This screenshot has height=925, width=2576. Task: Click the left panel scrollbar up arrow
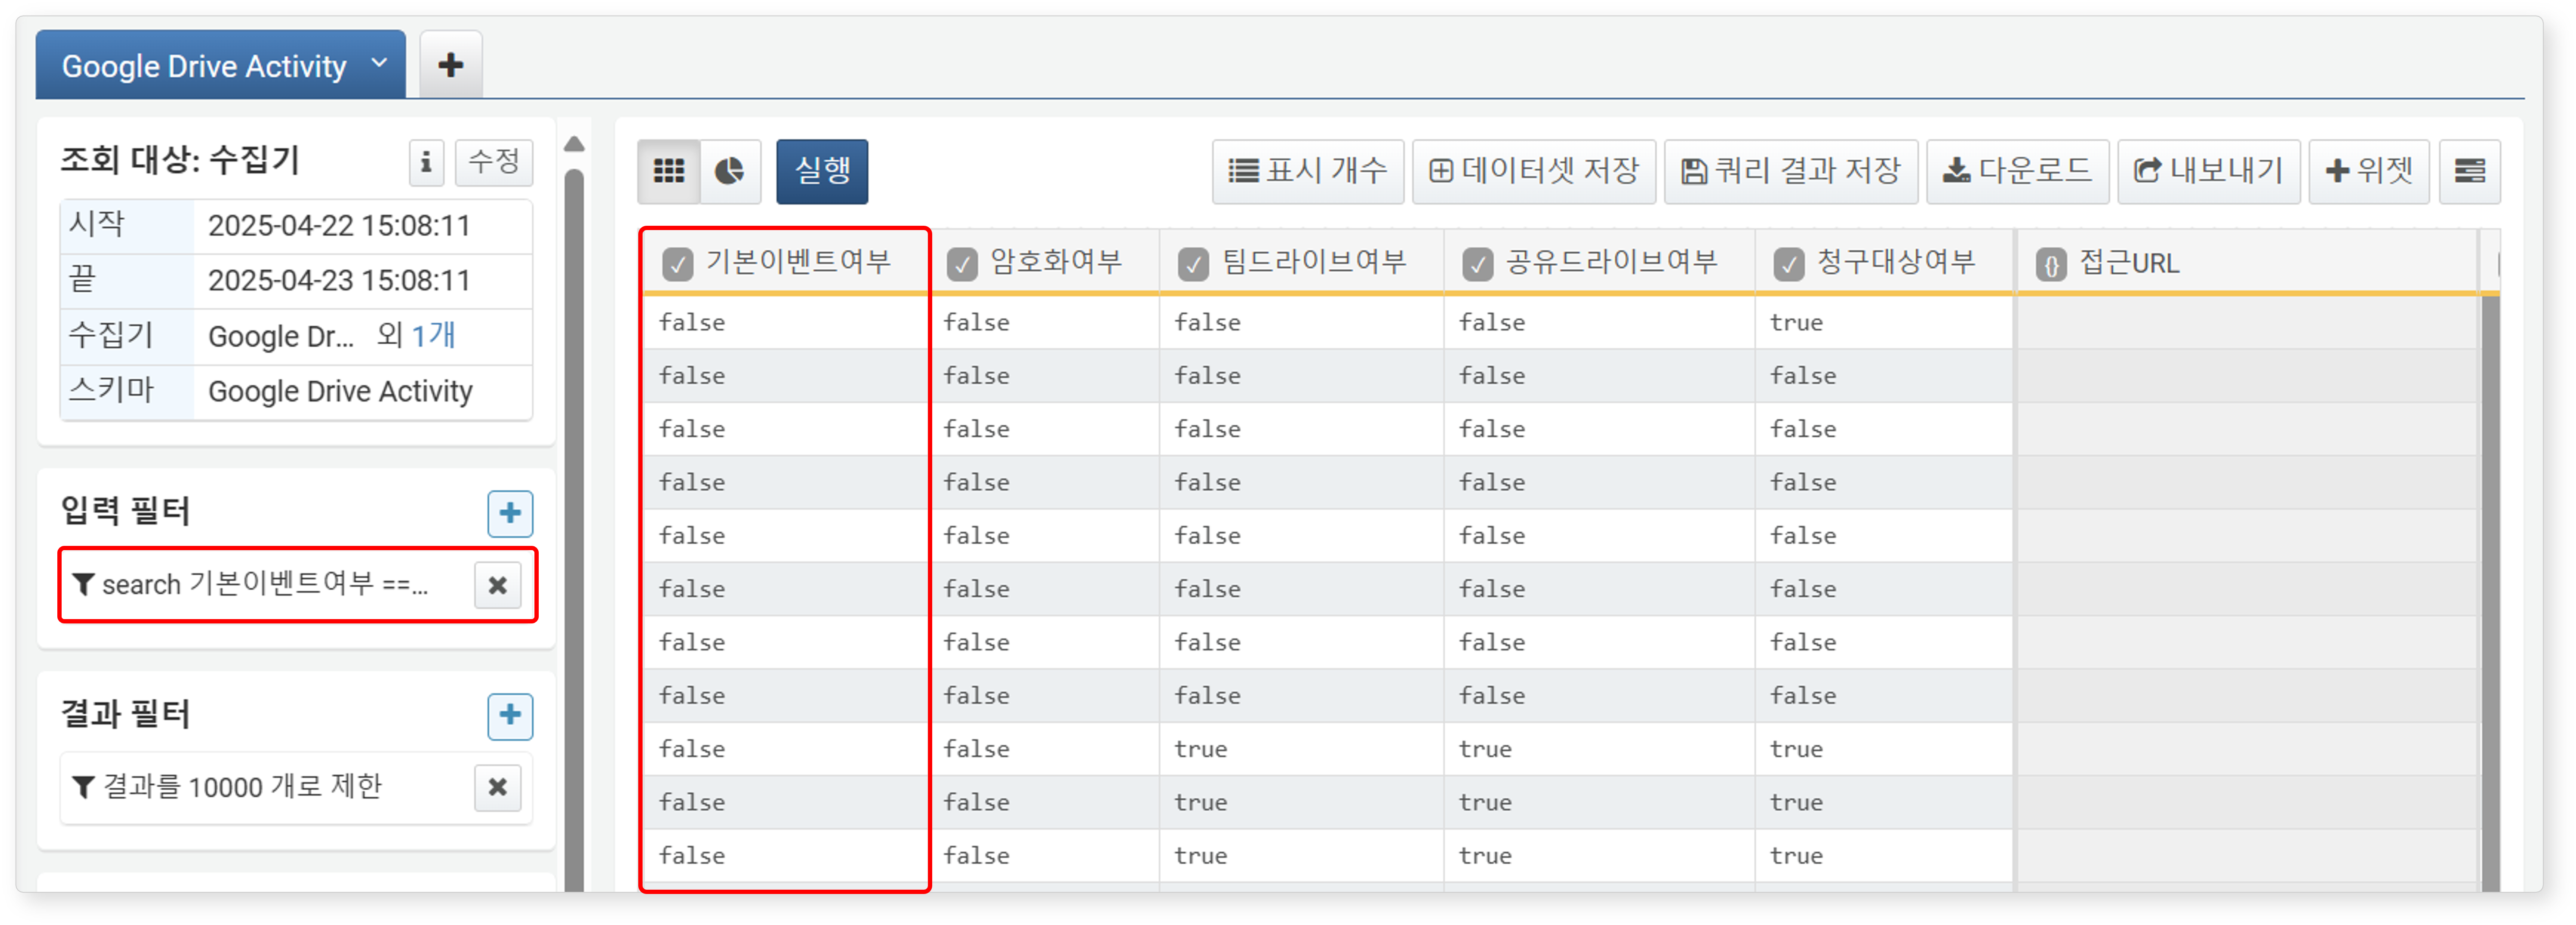click(574, 144)
